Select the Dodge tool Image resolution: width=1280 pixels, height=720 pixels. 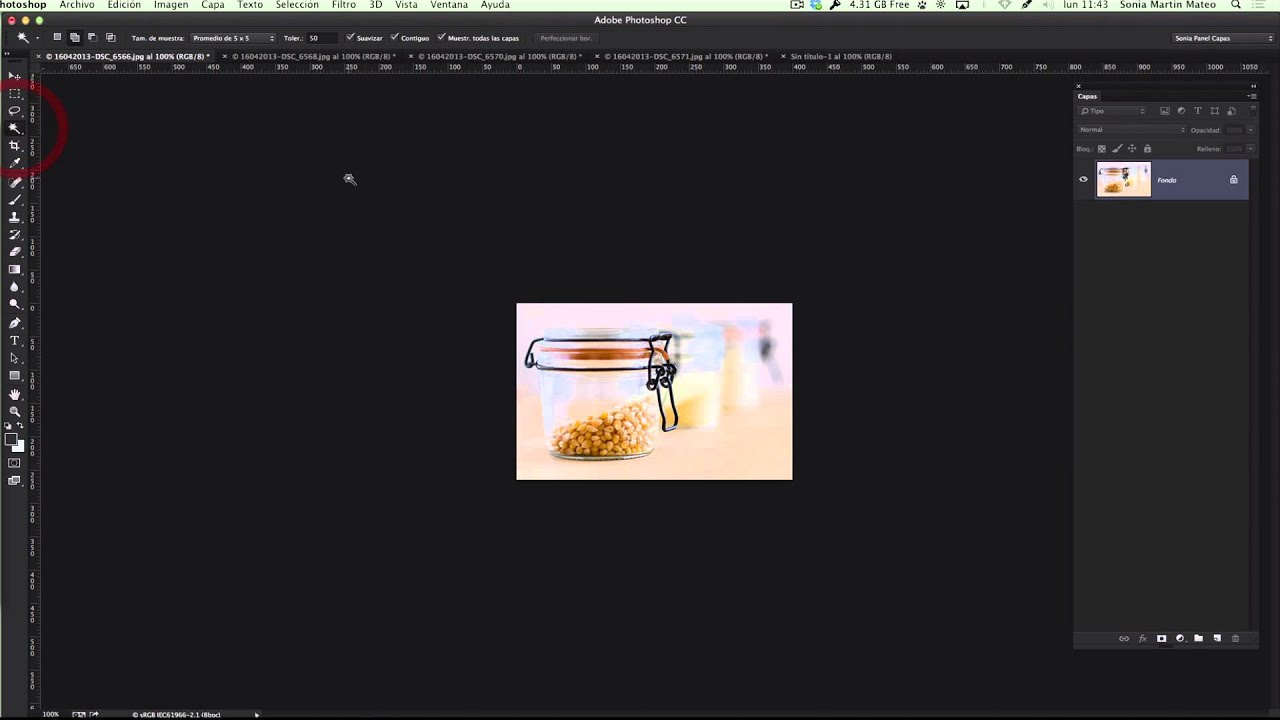14,304
